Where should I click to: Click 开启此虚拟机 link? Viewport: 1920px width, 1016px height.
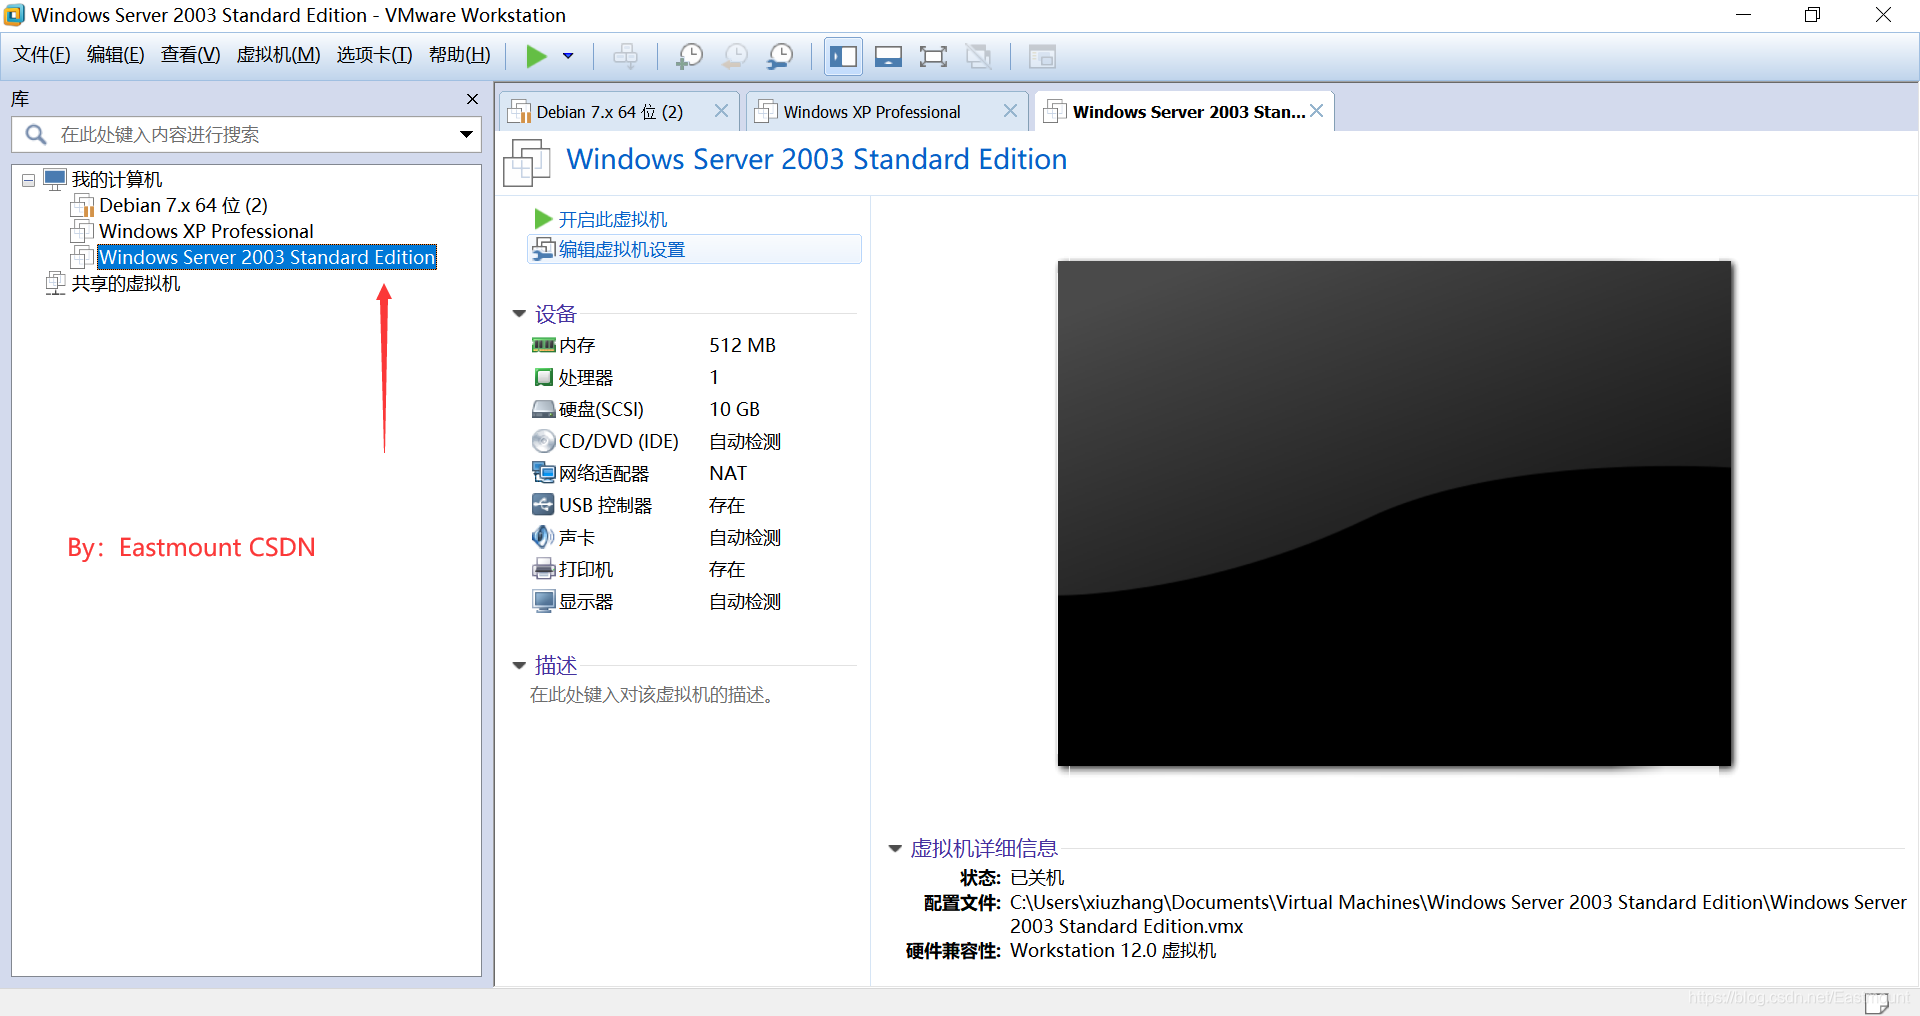coord(612,219)
